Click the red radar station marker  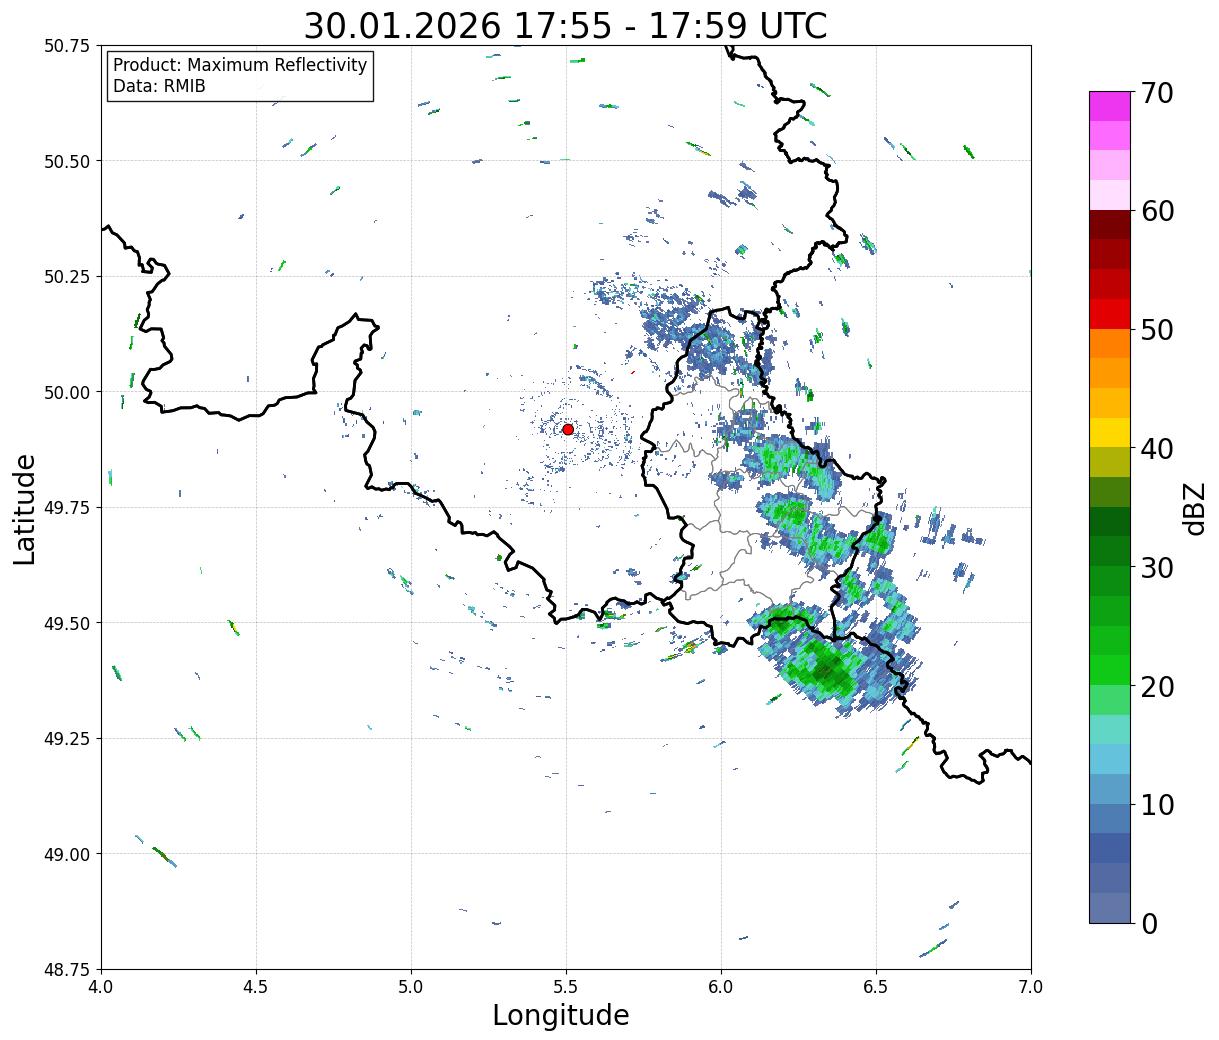click(568, 429)
